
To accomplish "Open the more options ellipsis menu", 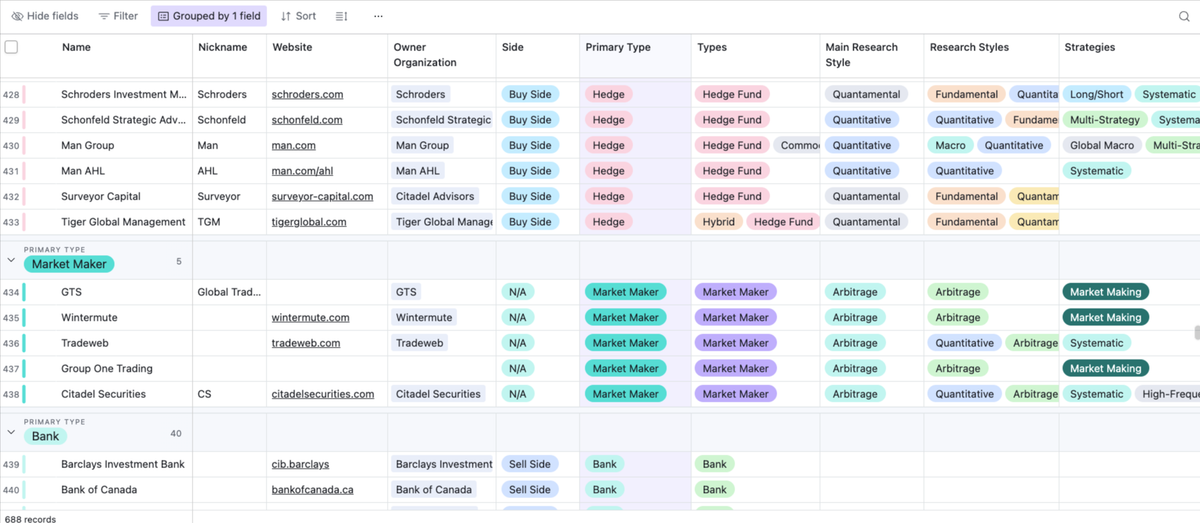I will [378, 16].
